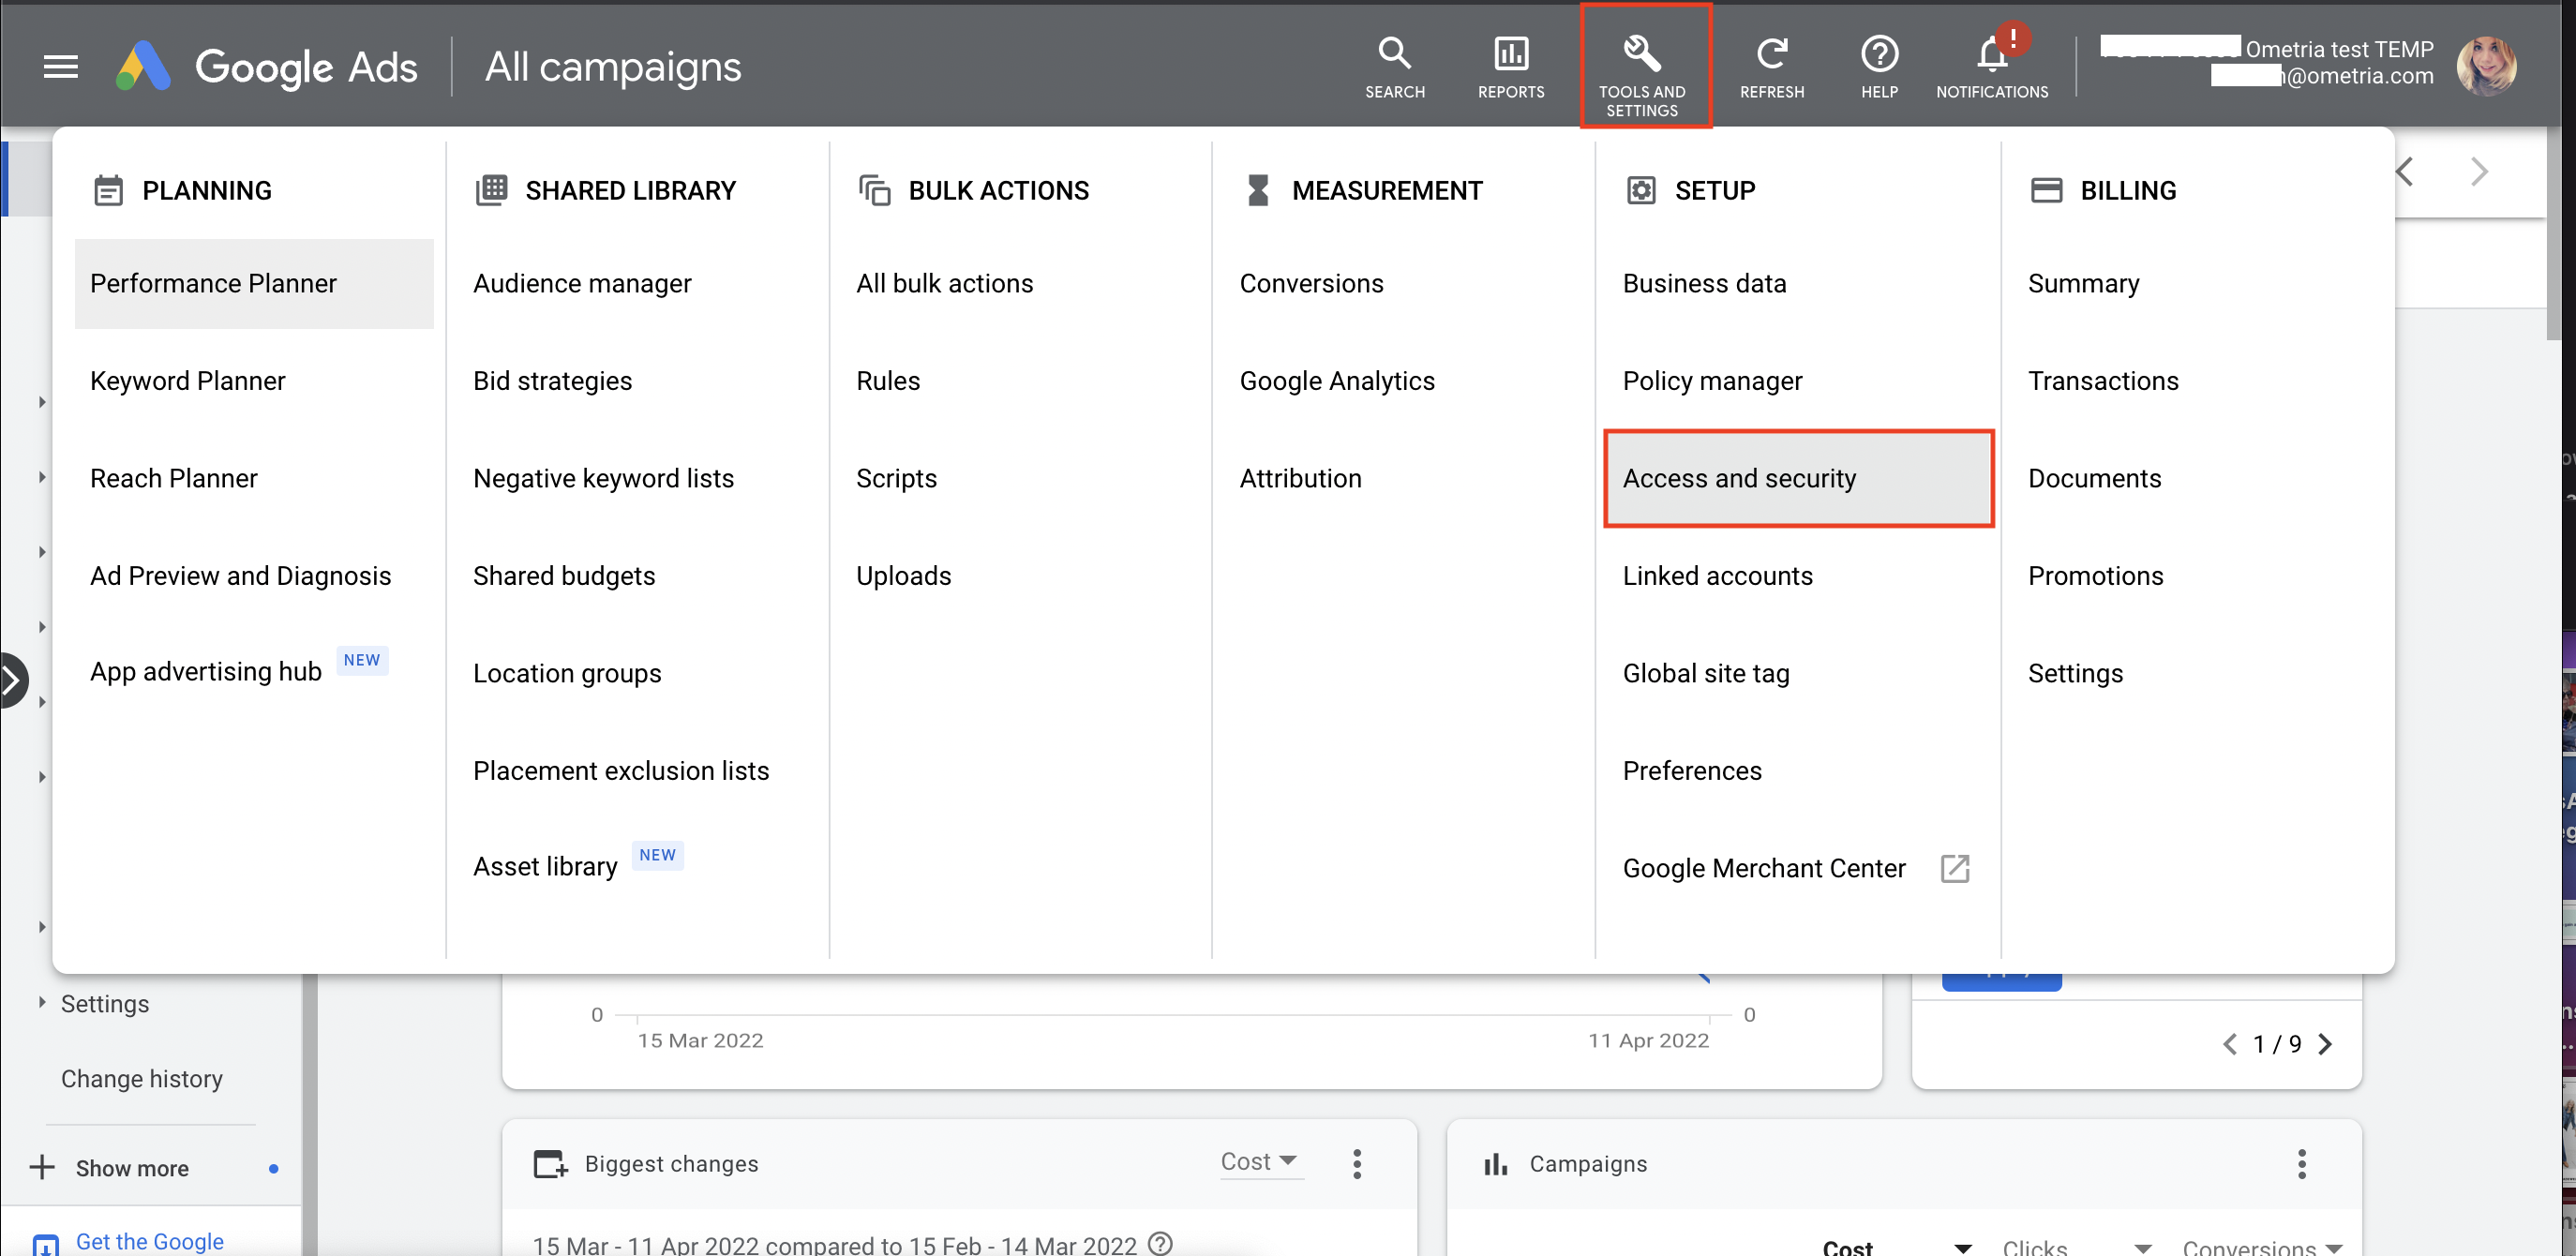
Task: Open Campaigns card options menu
Action: point(2302,1163)
